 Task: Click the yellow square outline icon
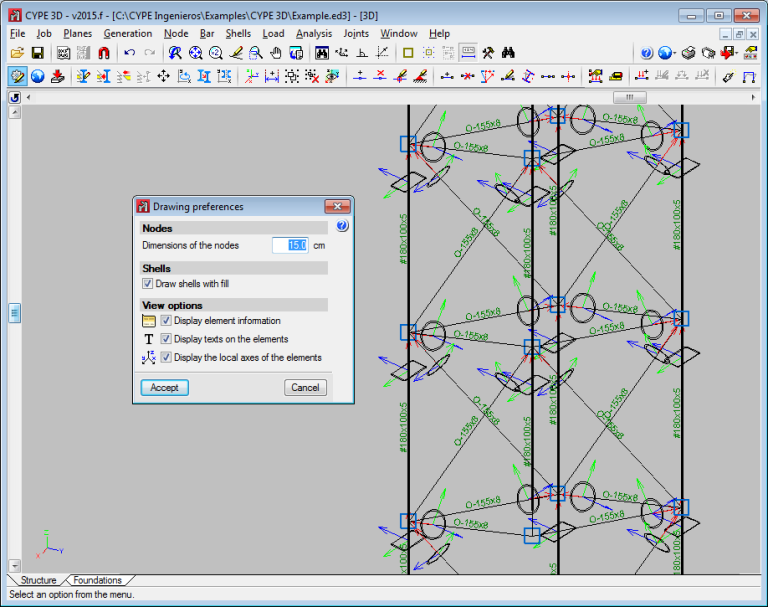click(408, 53)
